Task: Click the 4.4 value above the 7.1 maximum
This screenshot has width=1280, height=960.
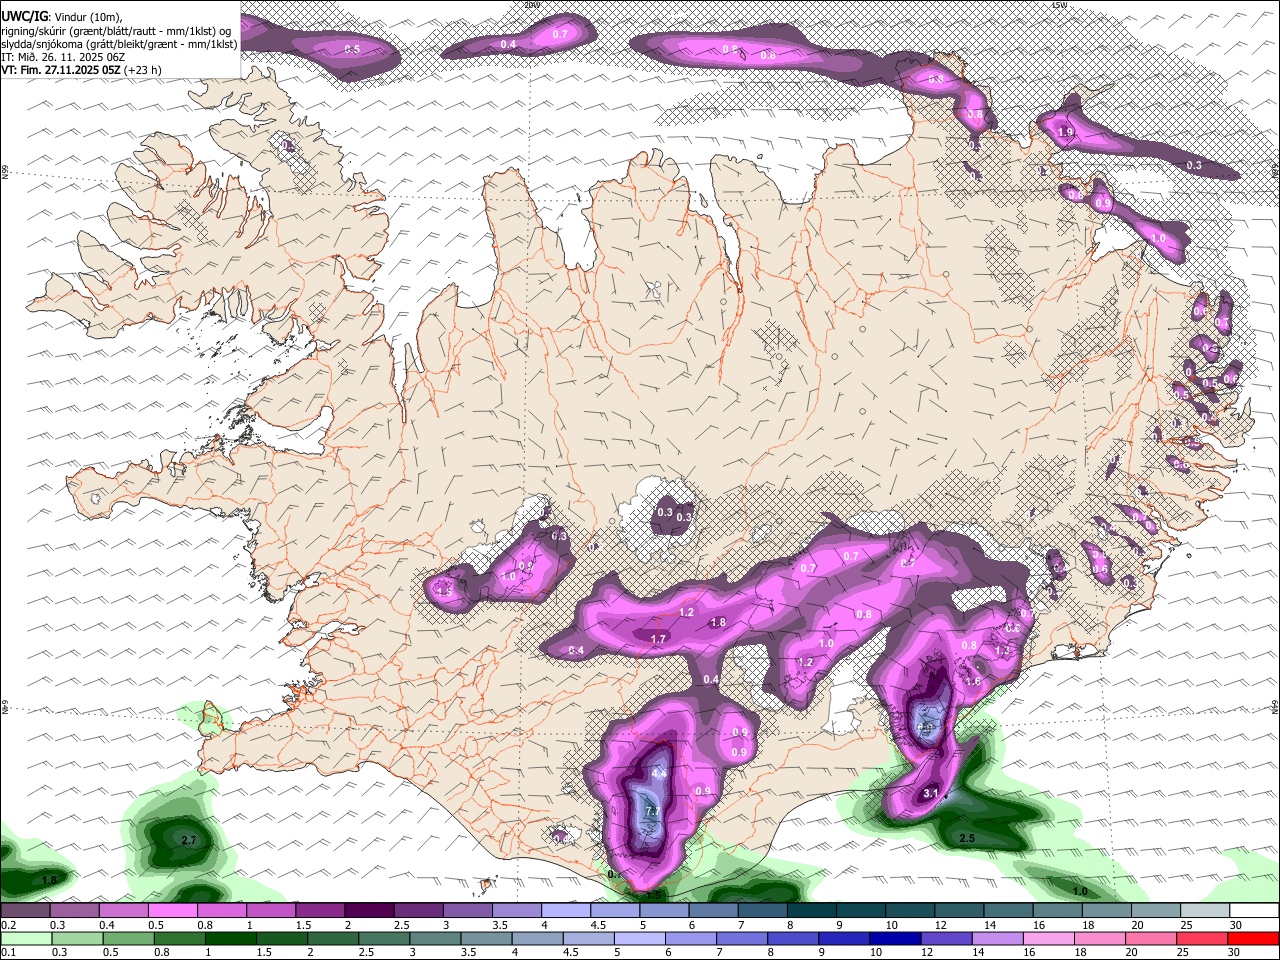Action: click(x=659, y=774)
